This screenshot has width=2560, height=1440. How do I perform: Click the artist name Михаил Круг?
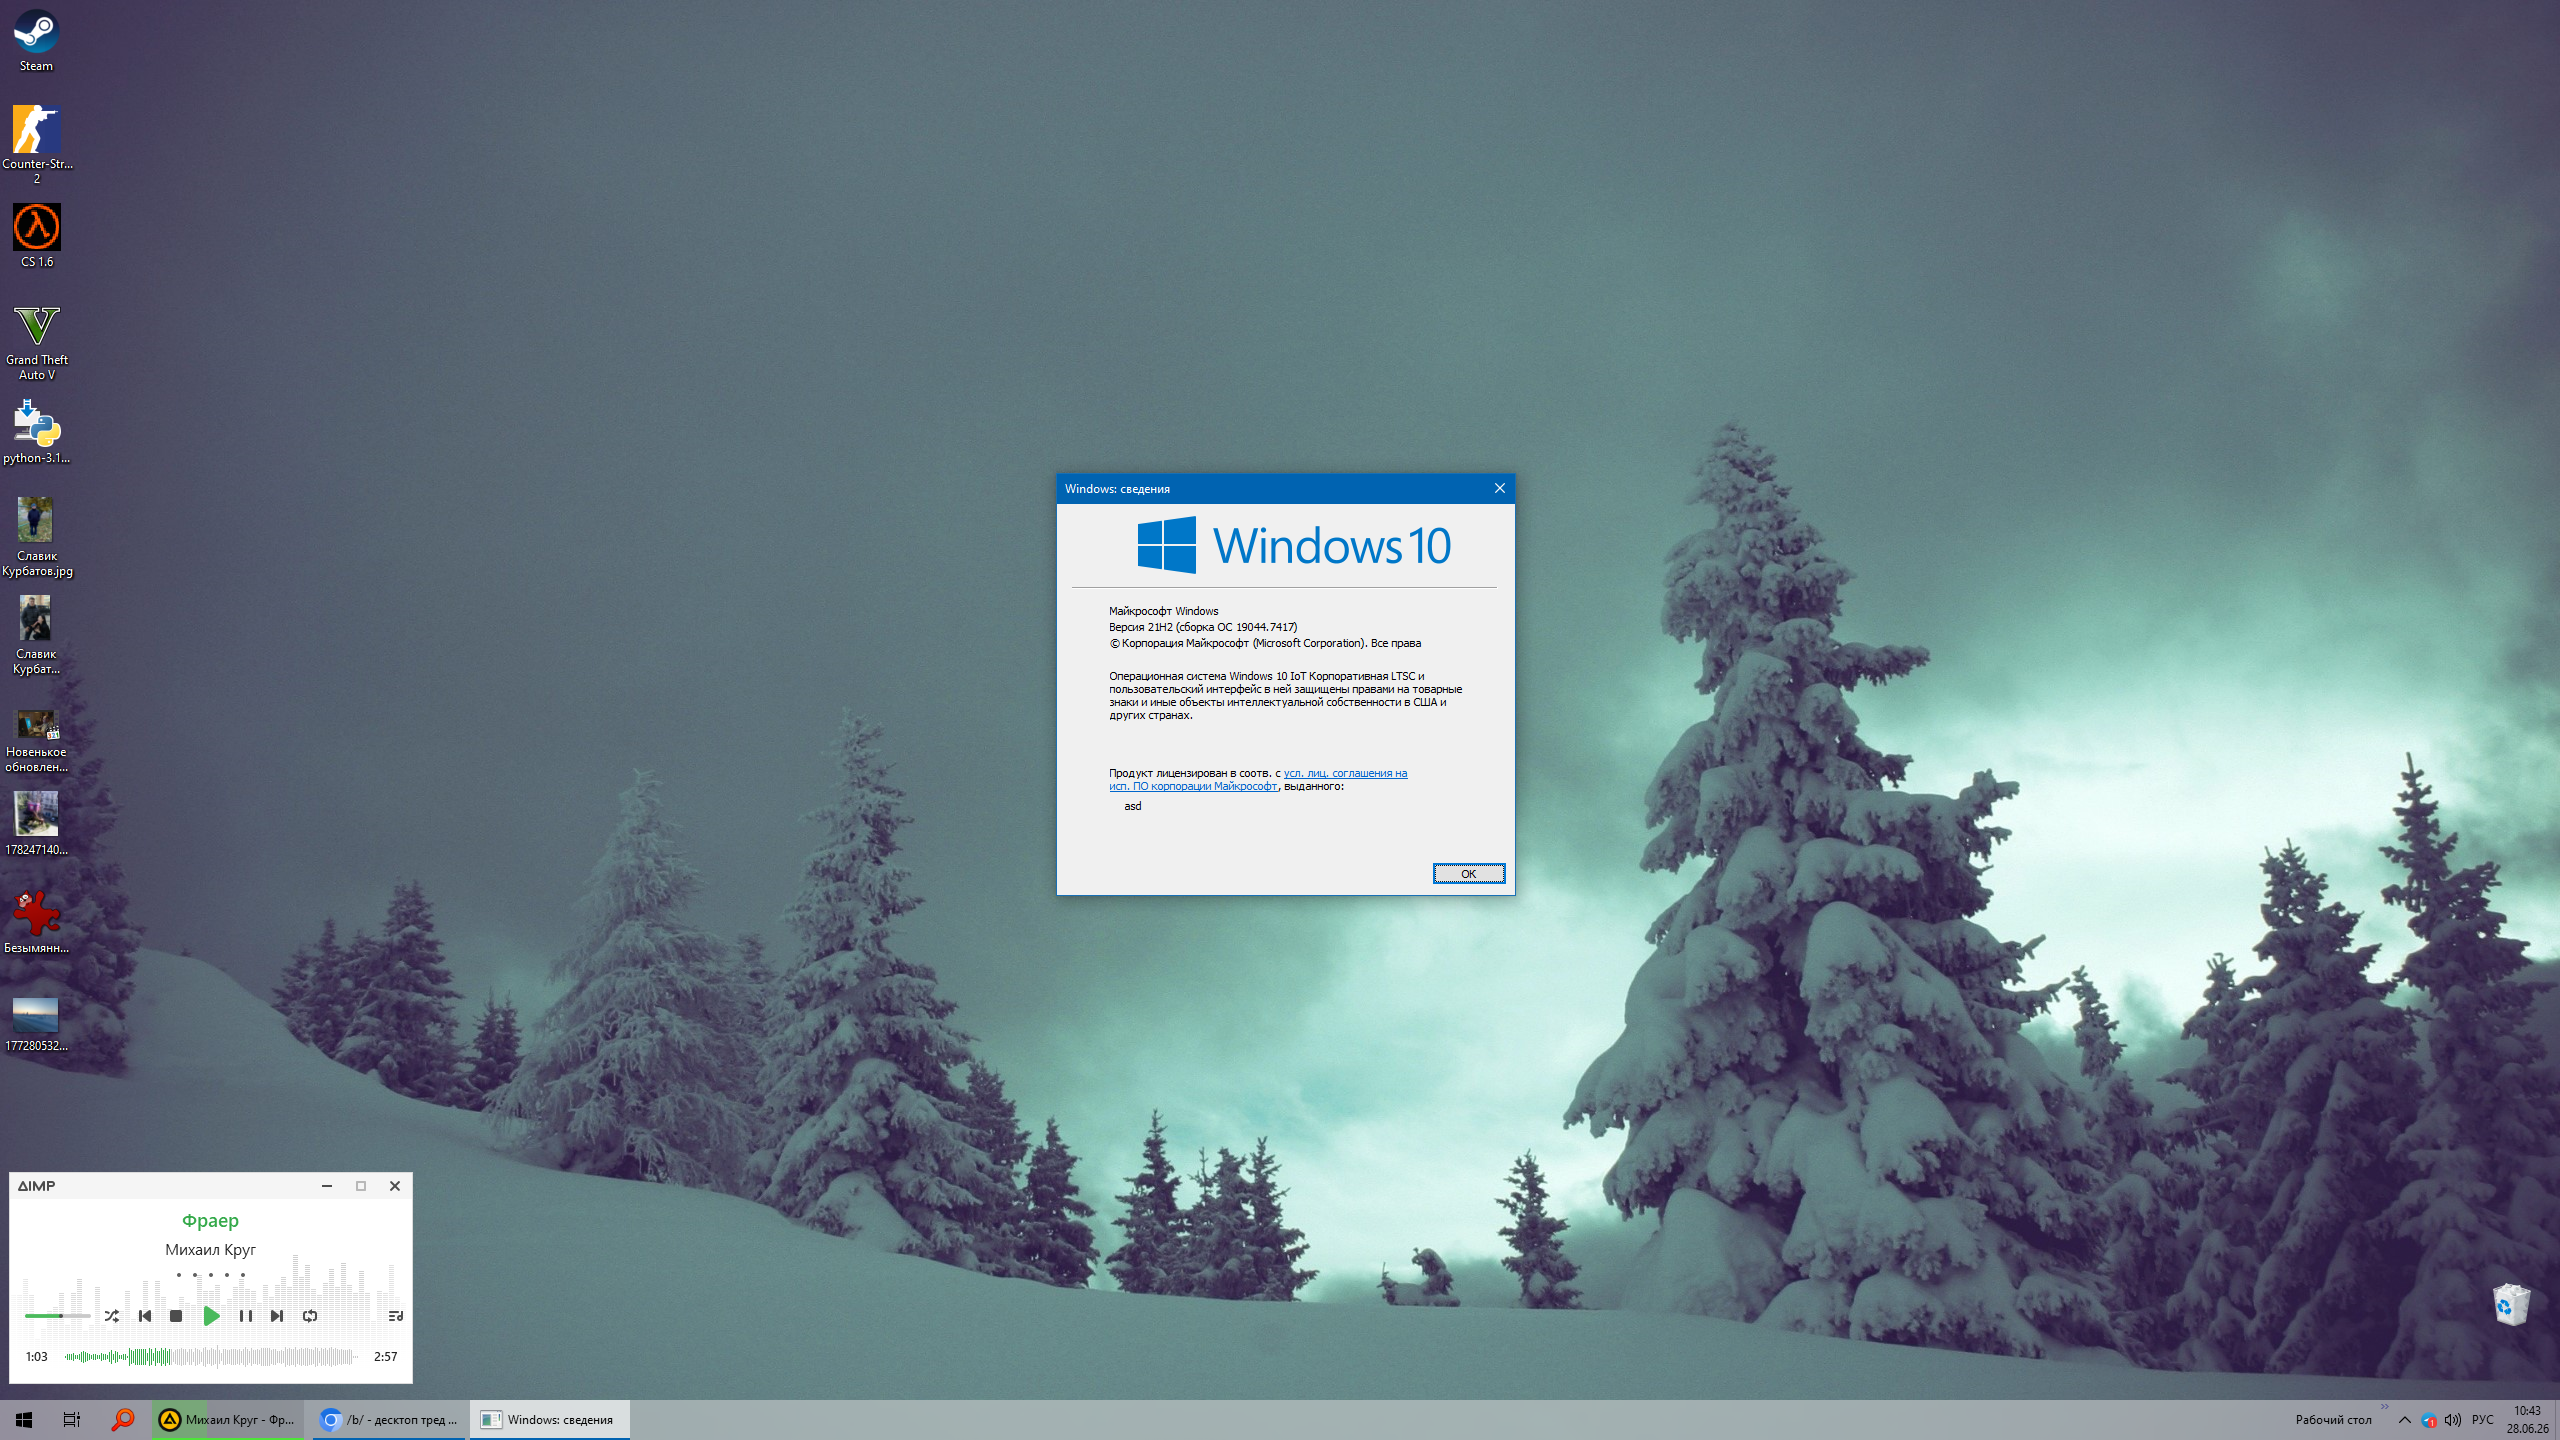[210, 1250]
